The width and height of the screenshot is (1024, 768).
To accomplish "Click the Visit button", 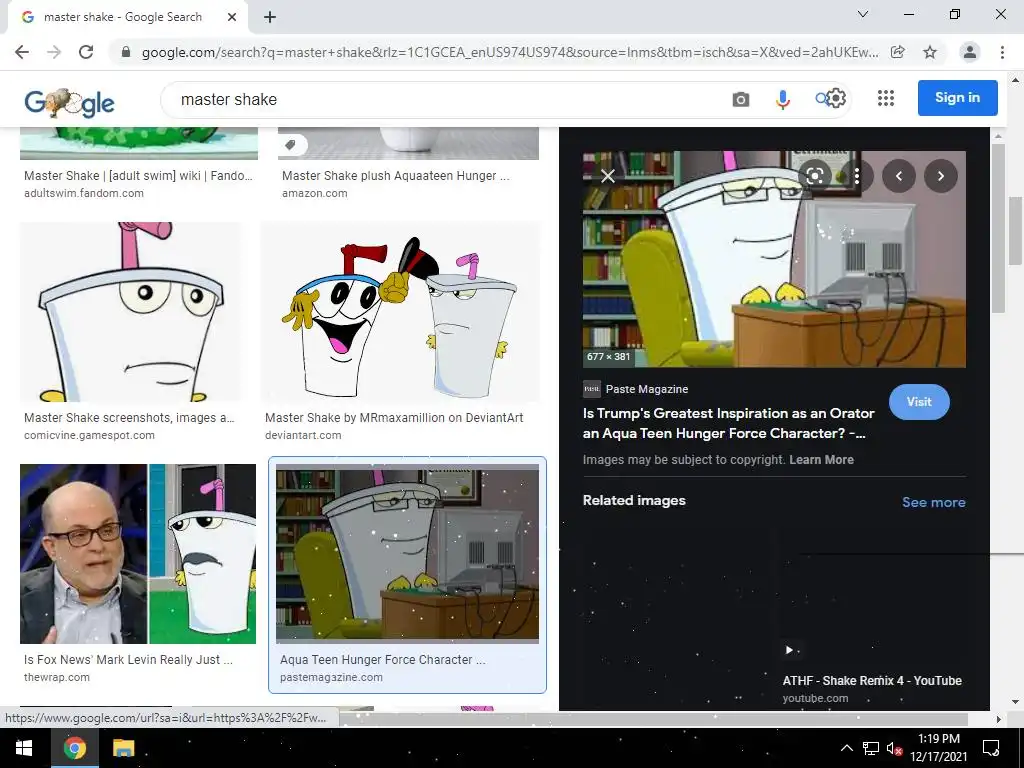I will point(919,402).
